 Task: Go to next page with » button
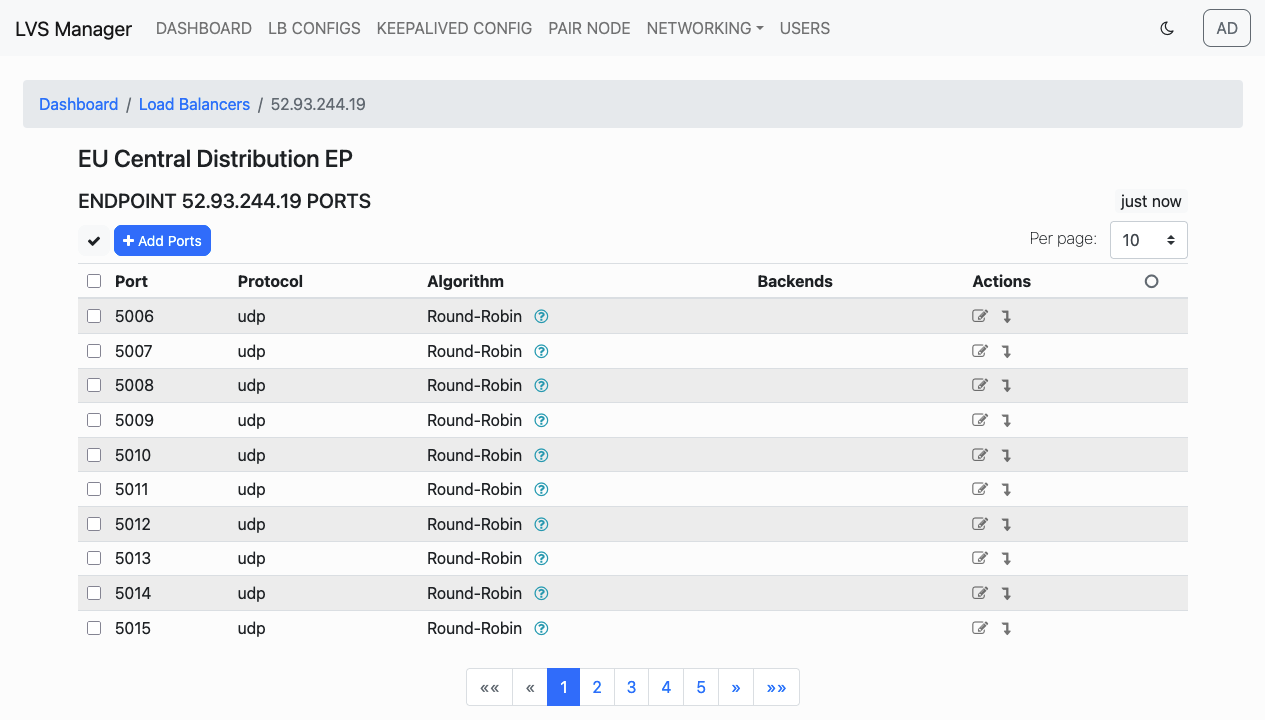736,687
